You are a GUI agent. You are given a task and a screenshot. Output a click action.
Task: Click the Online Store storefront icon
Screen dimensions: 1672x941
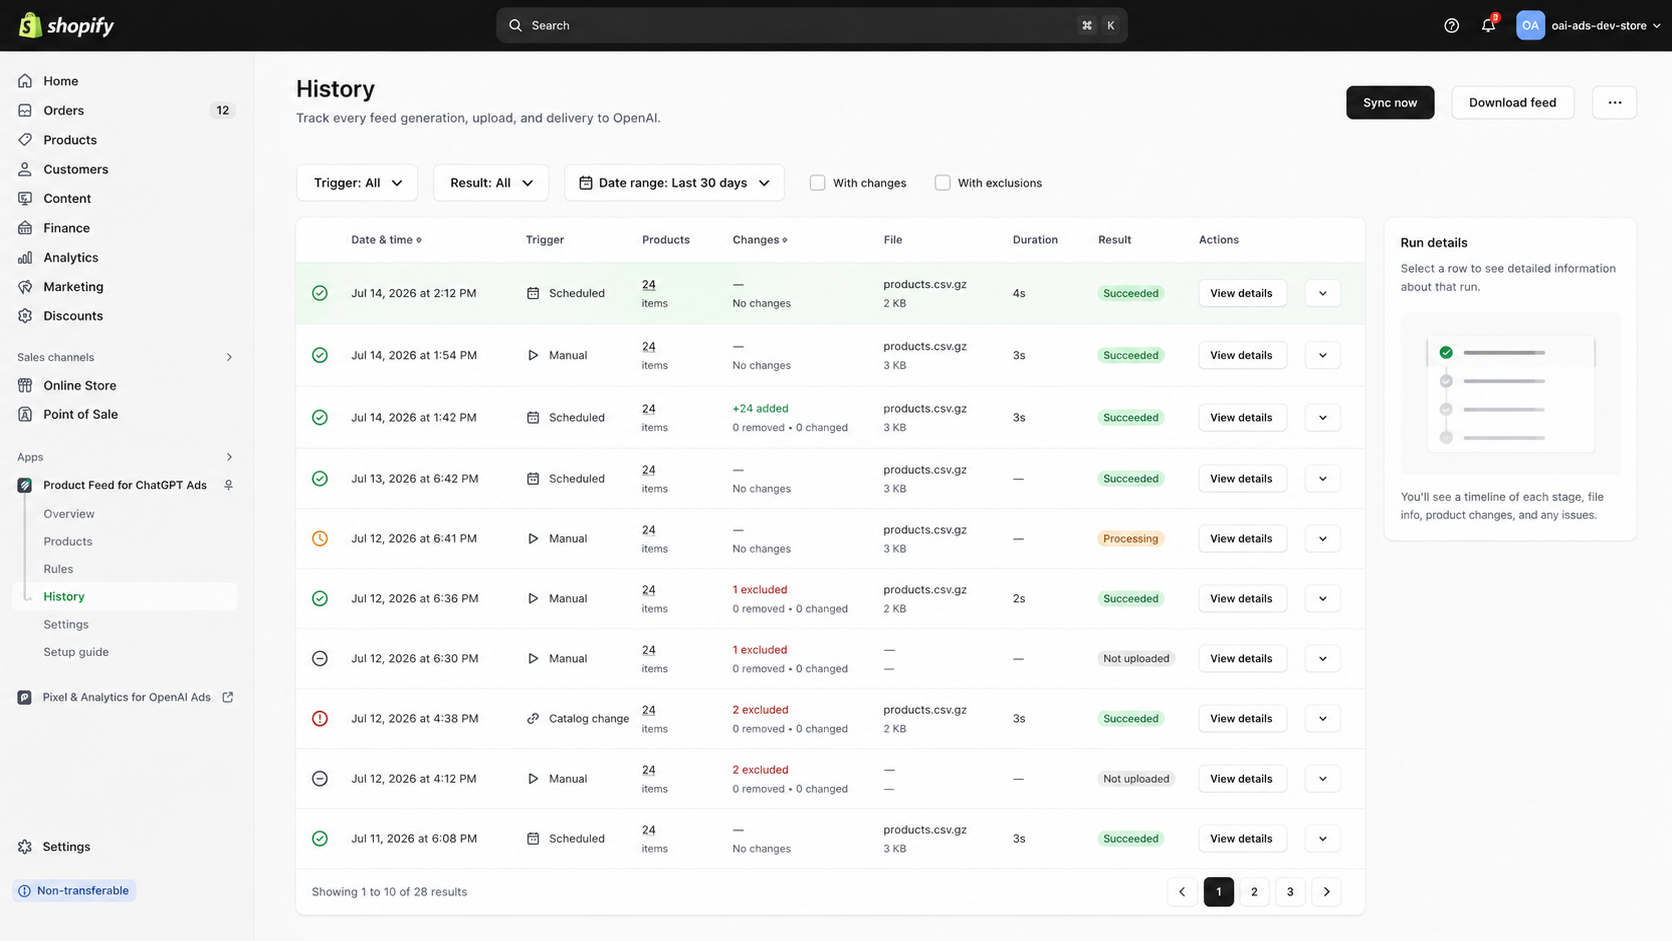point(25,385)
